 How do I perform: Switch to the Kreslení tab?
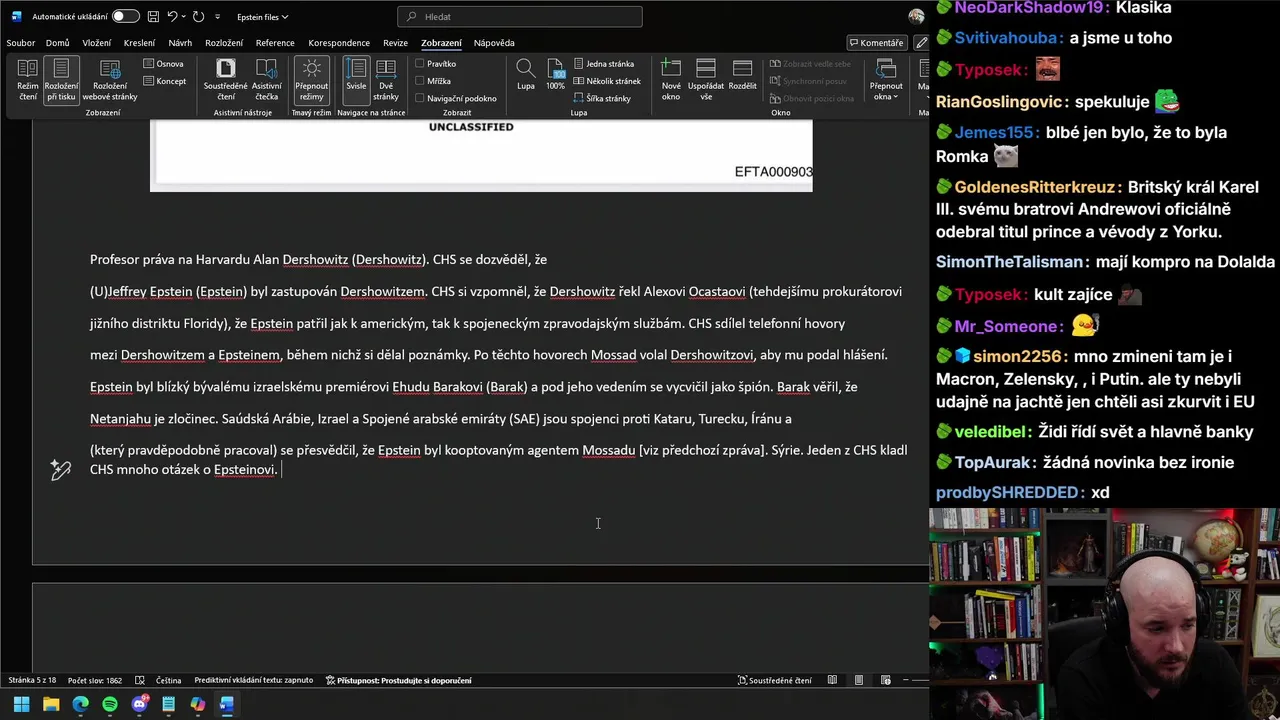pyautogui.click(x=139, y=43)
